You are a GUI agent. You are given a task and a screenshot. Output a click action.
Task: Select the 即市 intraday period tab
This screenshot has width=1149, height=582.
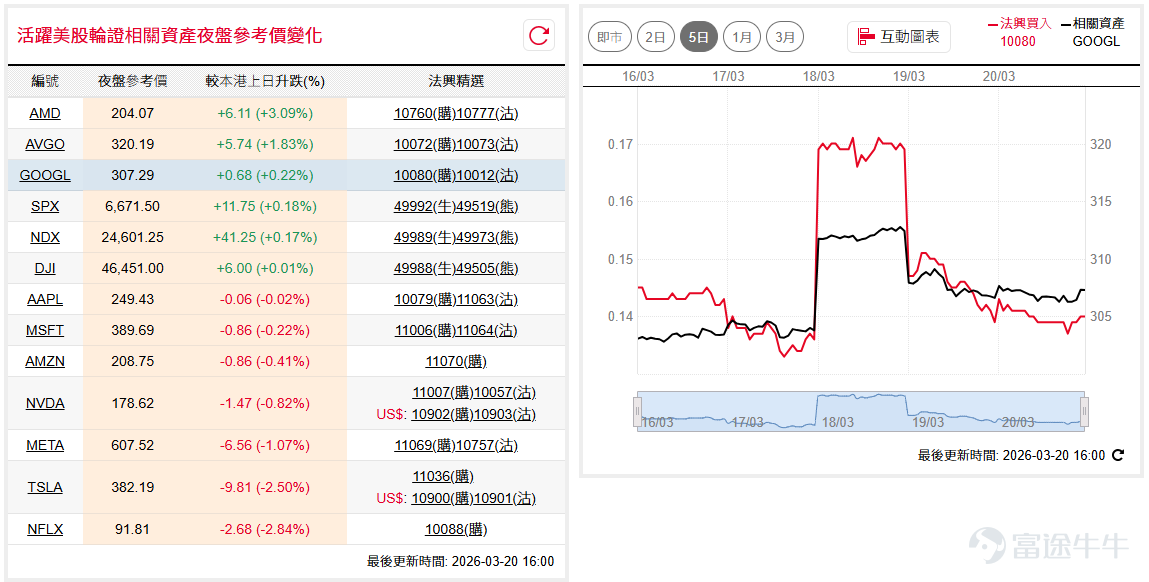[610, 37]
